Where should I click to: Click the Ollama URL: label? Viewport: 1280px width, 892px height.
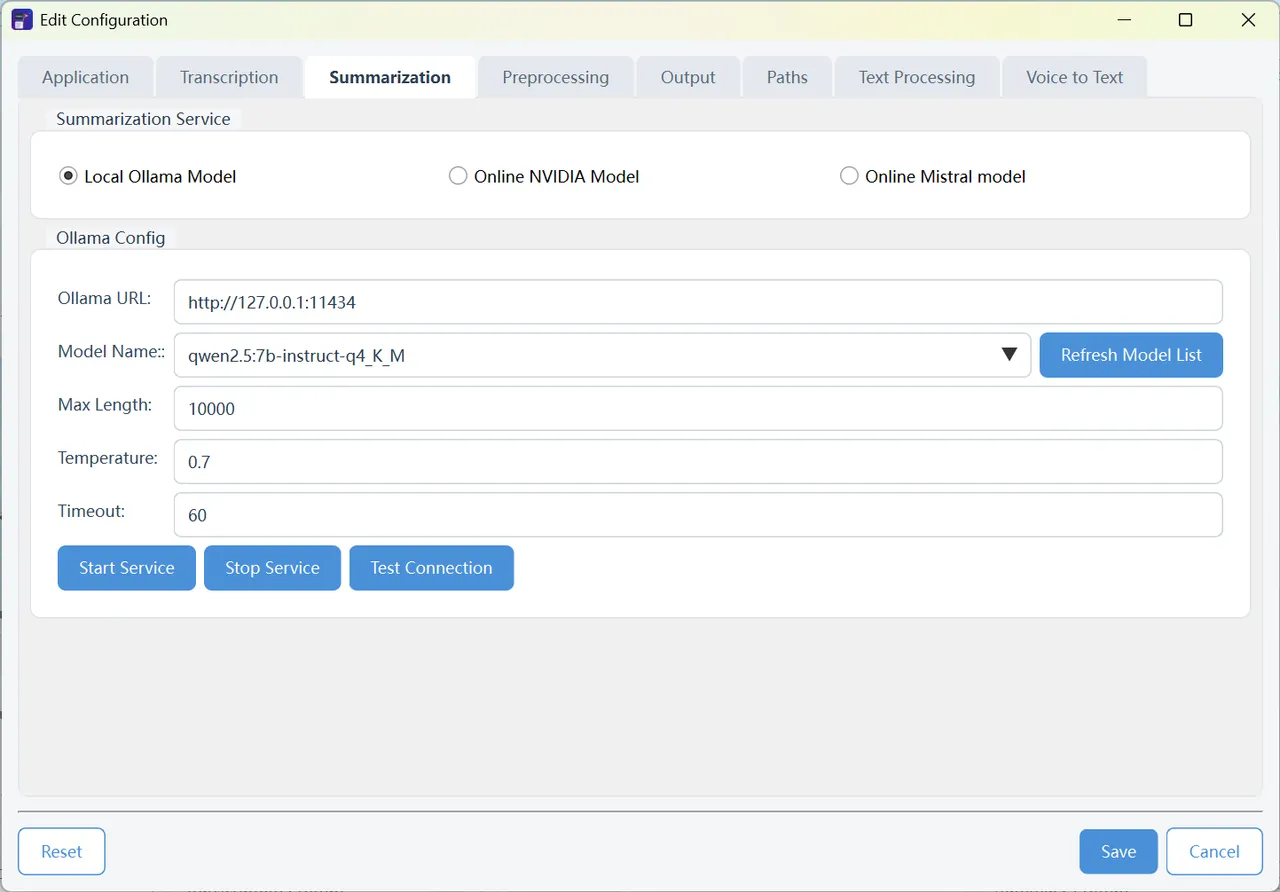(104, 298)
